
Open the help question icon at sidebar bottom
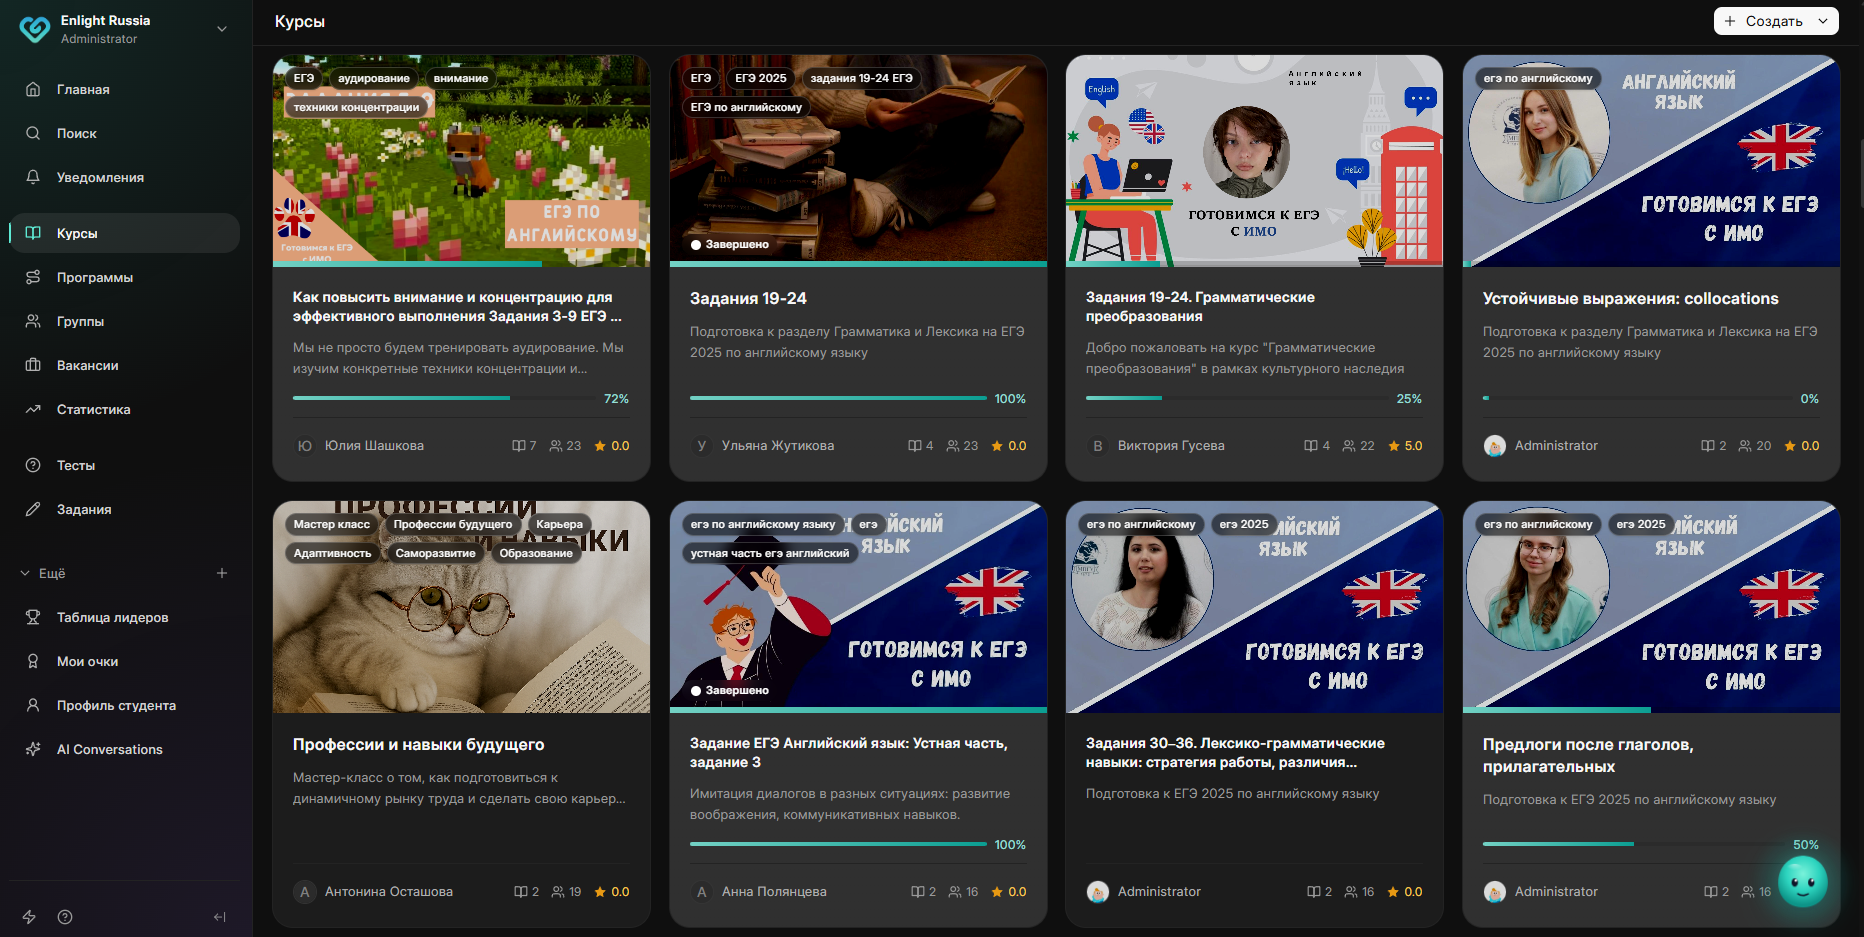(65, 917)
